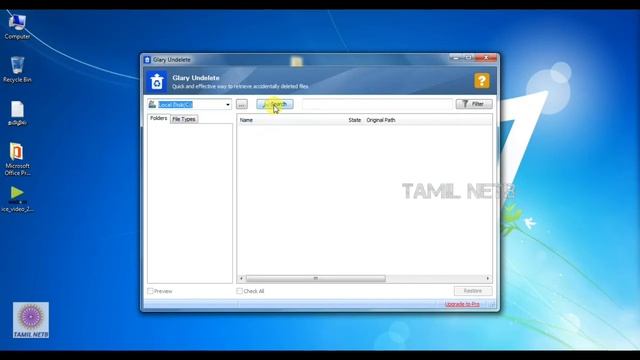Switch to the Folders tab
The image size is (640, 360).
[x=158, y=118]
